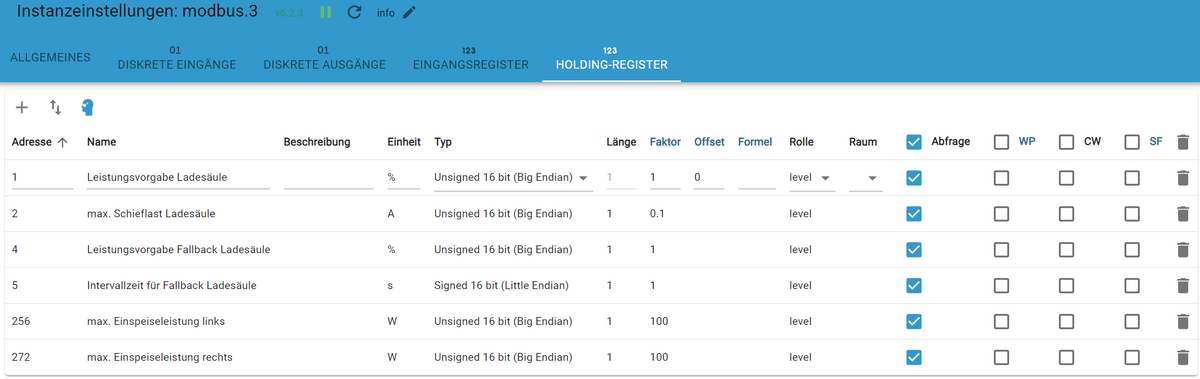Open the Raum dropdown in first row
This screenshot has height=379, width=1200.
pos(865,178)
